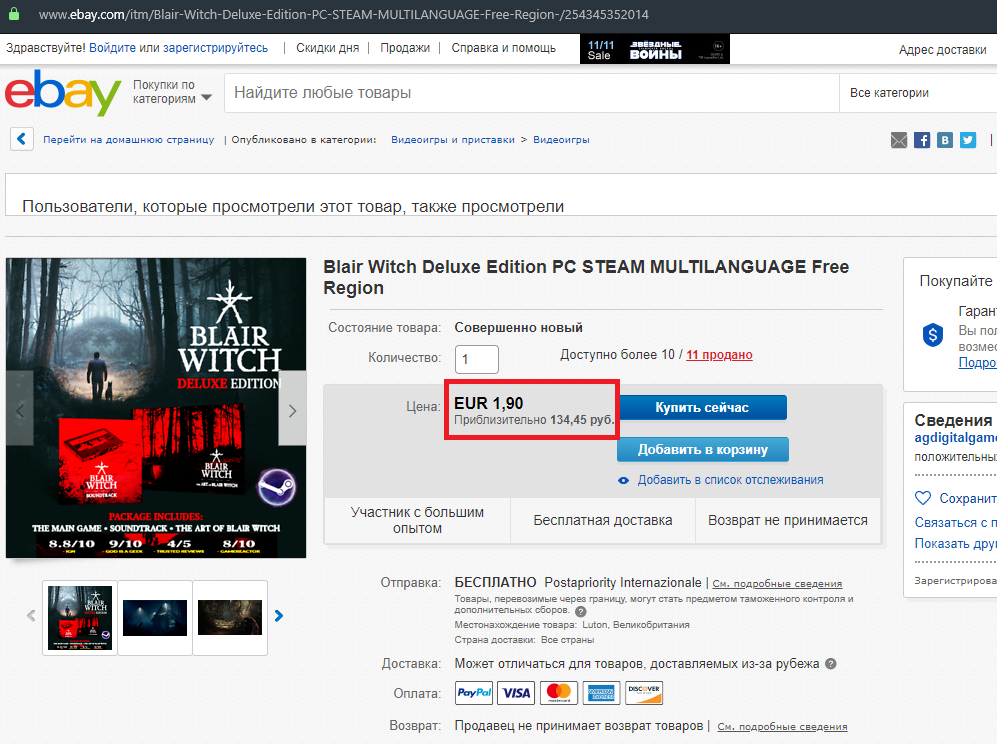Open seller 'agdigitalgame' profile link
The height and width of the screenshot is (744, 997).
tap(956, 437)
